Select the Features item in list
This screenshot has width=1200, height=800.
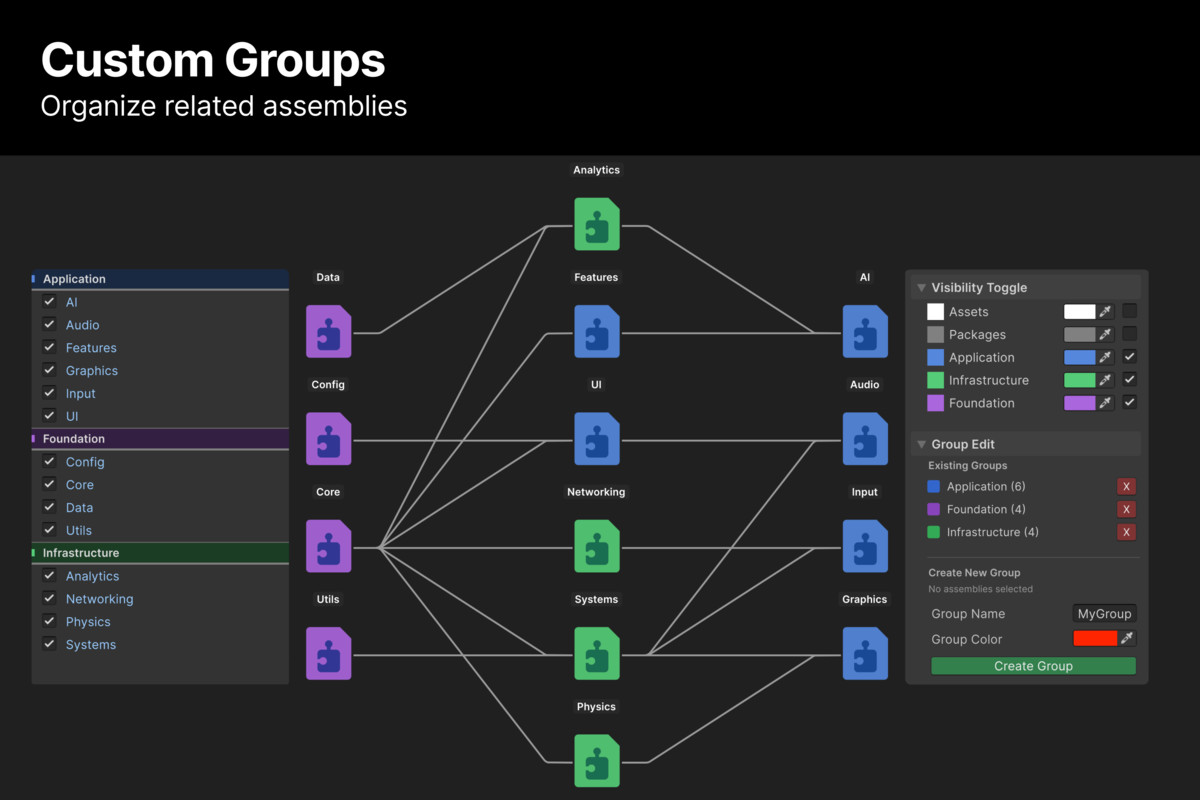coord(91,348)
